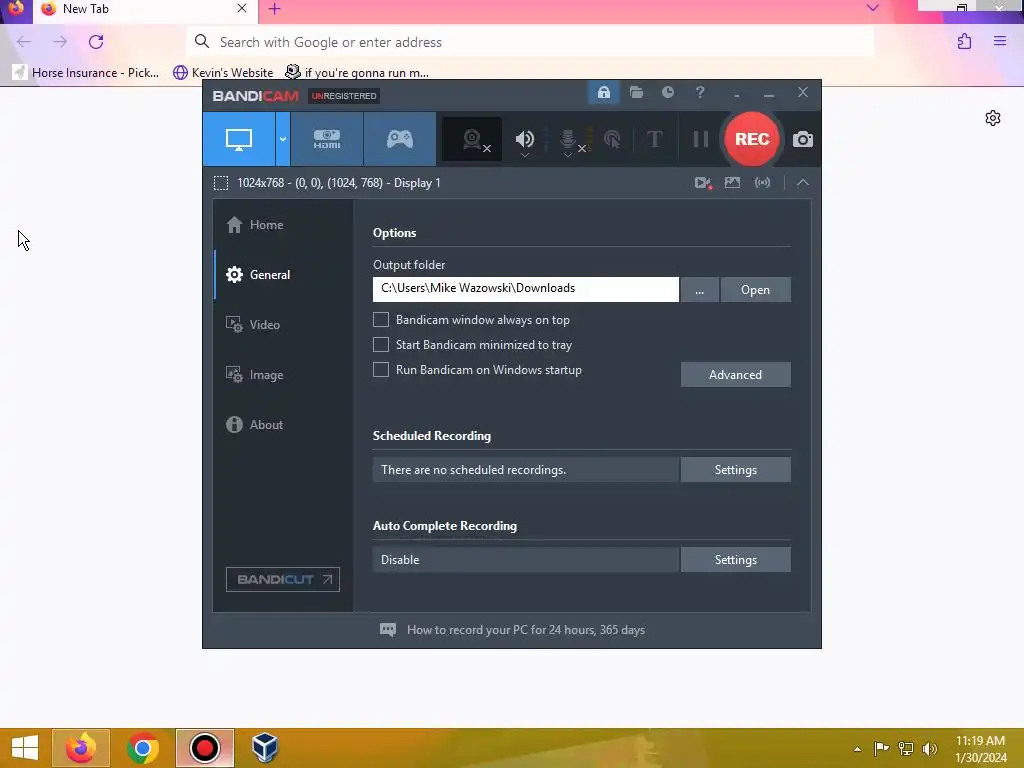Go back in Firefox
The image size is (1024, 768).
[24, 42]
